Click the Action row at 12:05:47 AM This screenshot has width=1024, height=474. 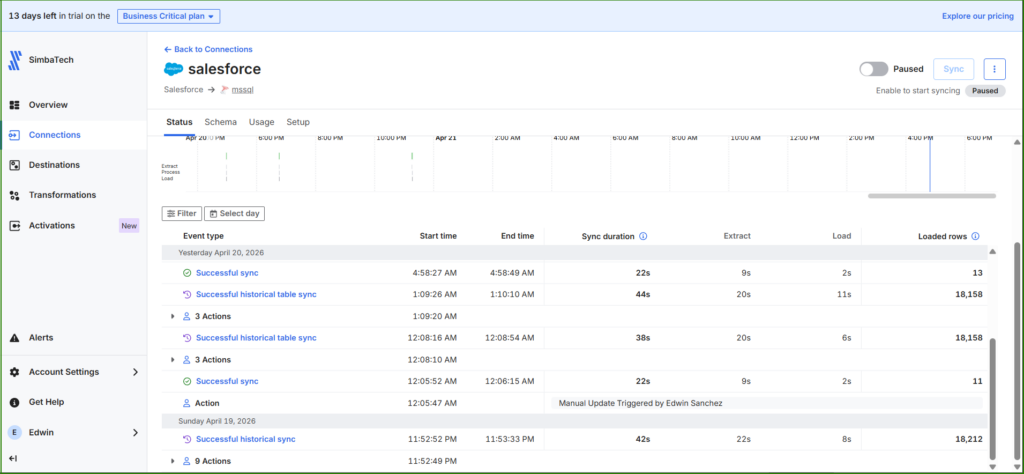(575, 403)
